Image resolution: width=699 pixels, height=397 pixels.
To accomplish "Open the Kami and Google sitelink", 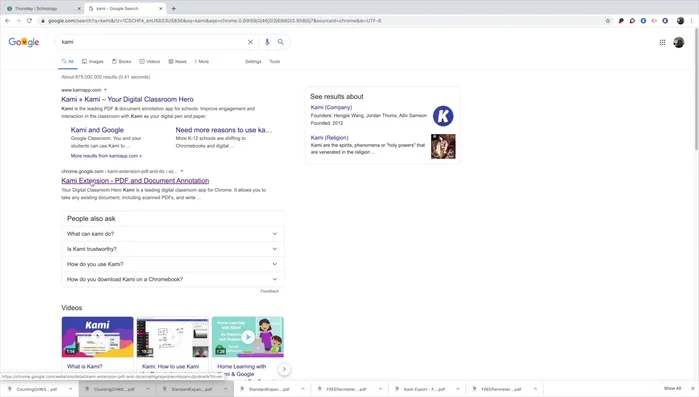I will [97, 130].
